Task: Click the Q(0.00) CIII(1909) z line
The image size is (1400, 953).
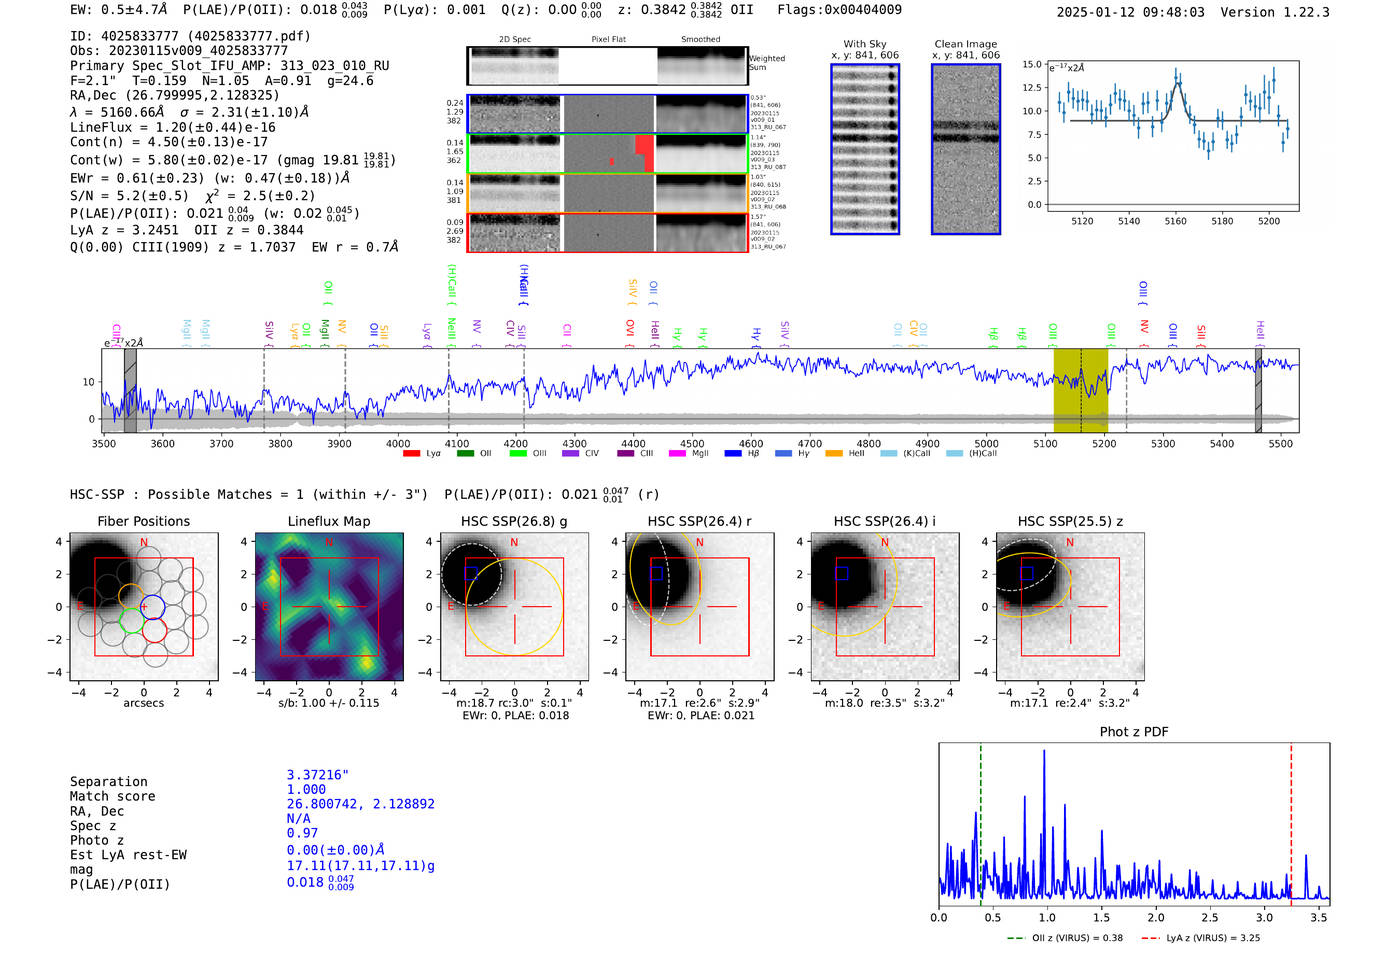Action: (183, 246)
